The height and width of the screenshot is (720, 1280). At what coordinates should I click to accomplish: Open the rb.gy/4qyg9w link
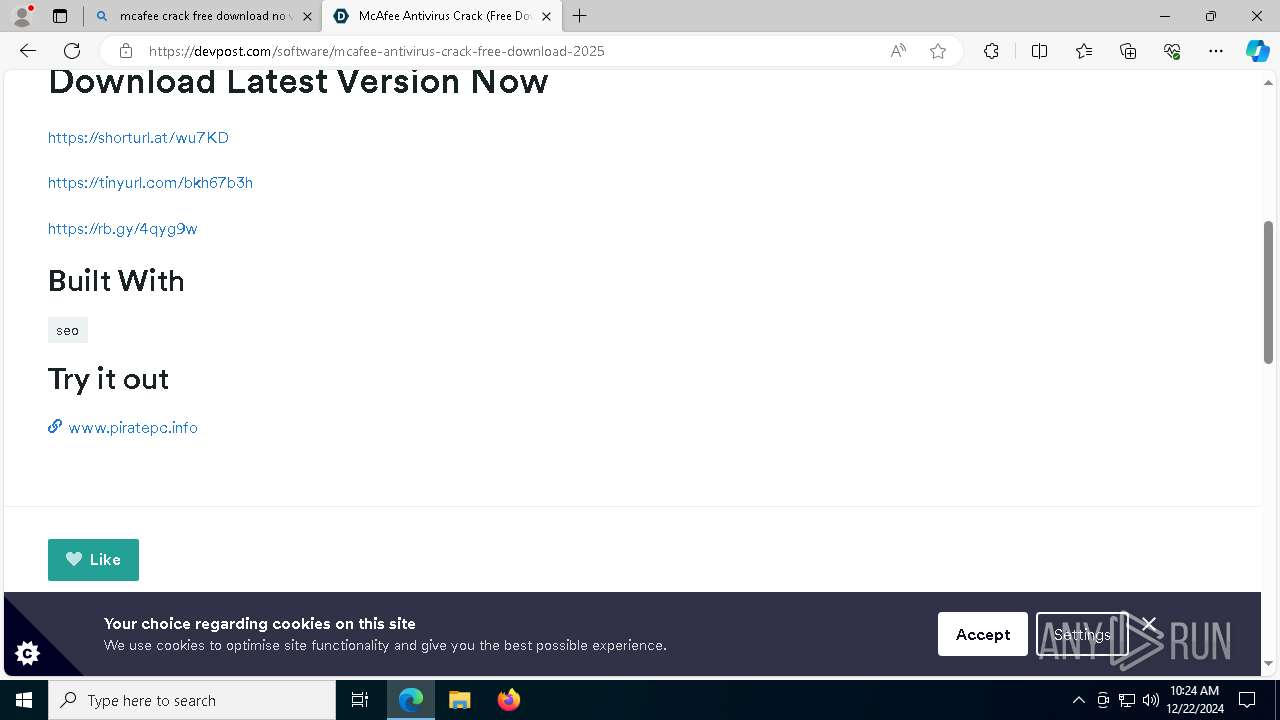(122, 228)
